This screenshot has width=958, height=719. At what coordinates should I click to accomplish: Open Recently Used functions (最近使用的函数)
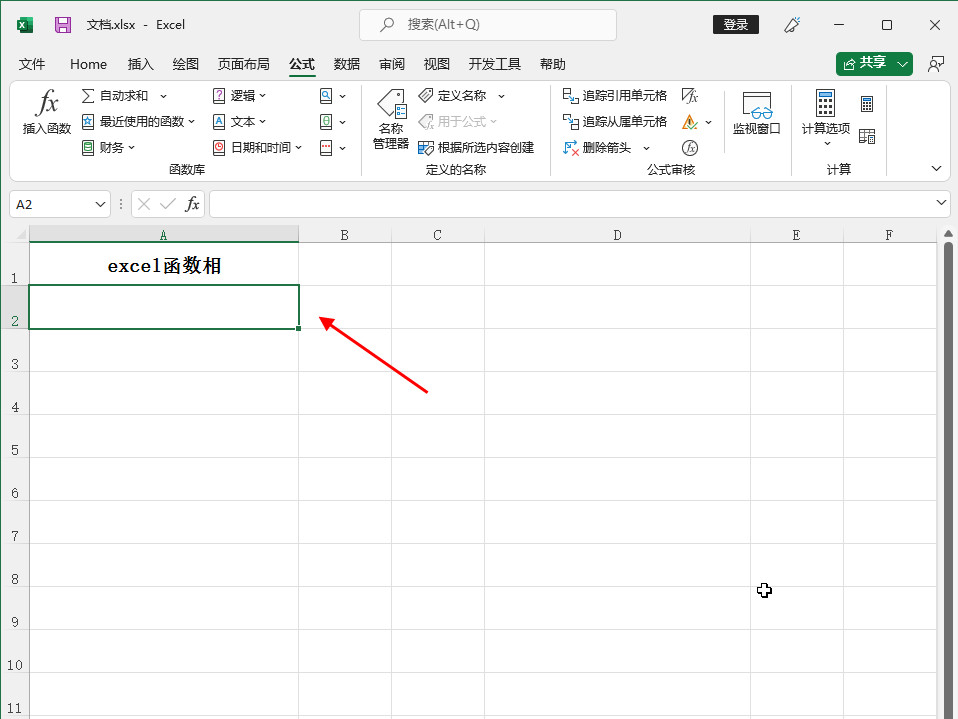point(139,122)
